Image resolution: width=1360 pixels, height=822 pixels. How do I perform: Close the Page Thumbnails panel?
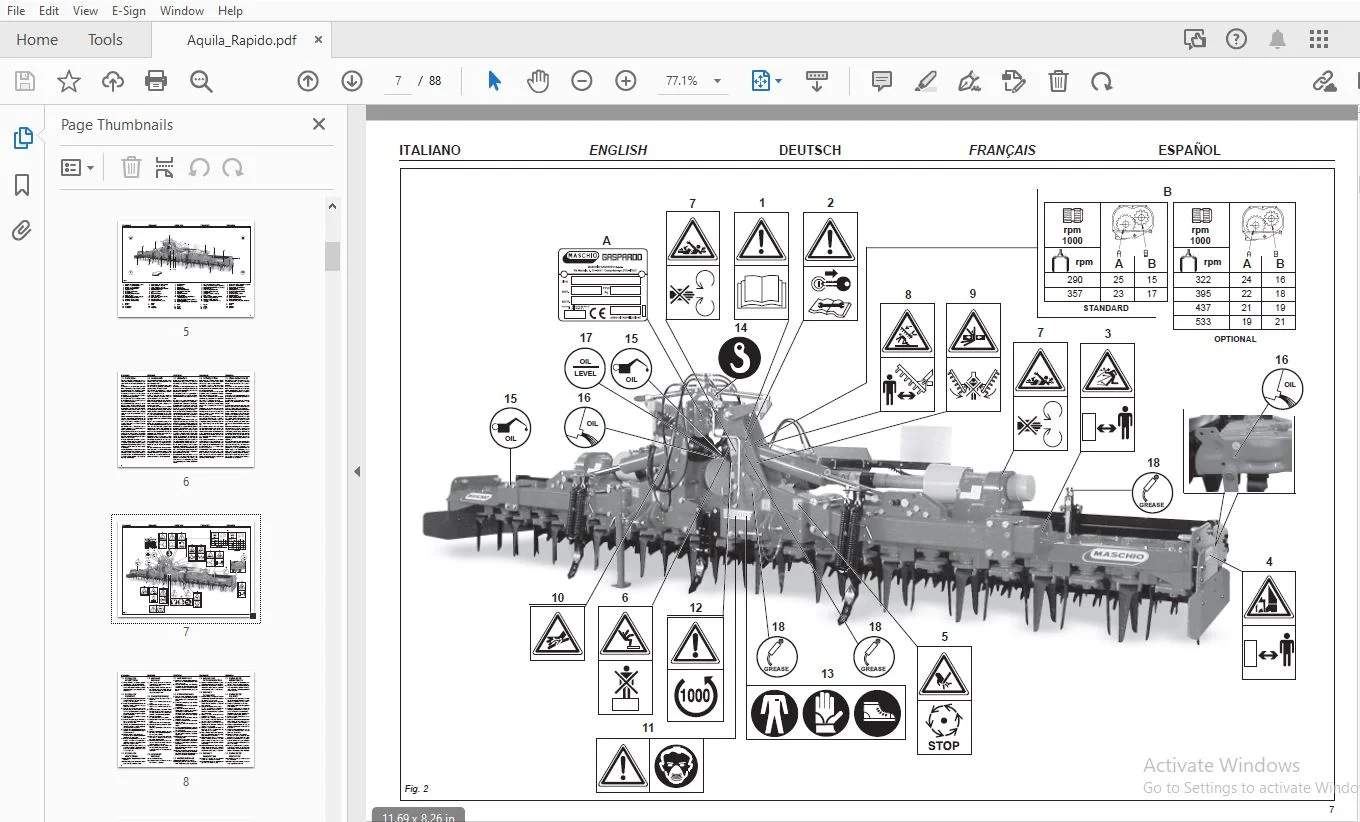click(319, 124)
